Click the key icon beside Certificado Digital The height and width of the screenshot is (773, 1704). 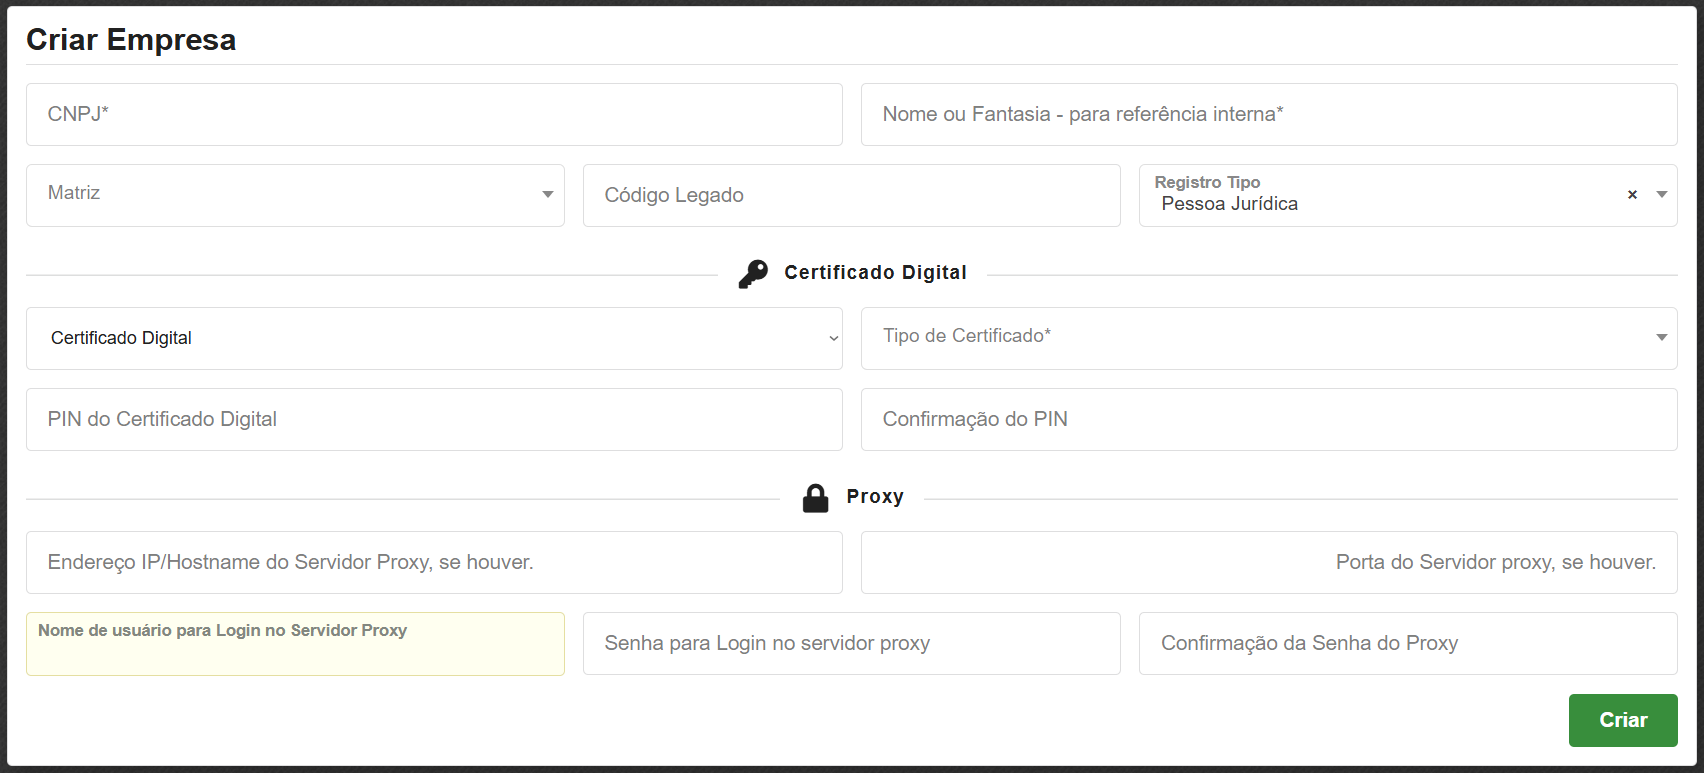753,273
